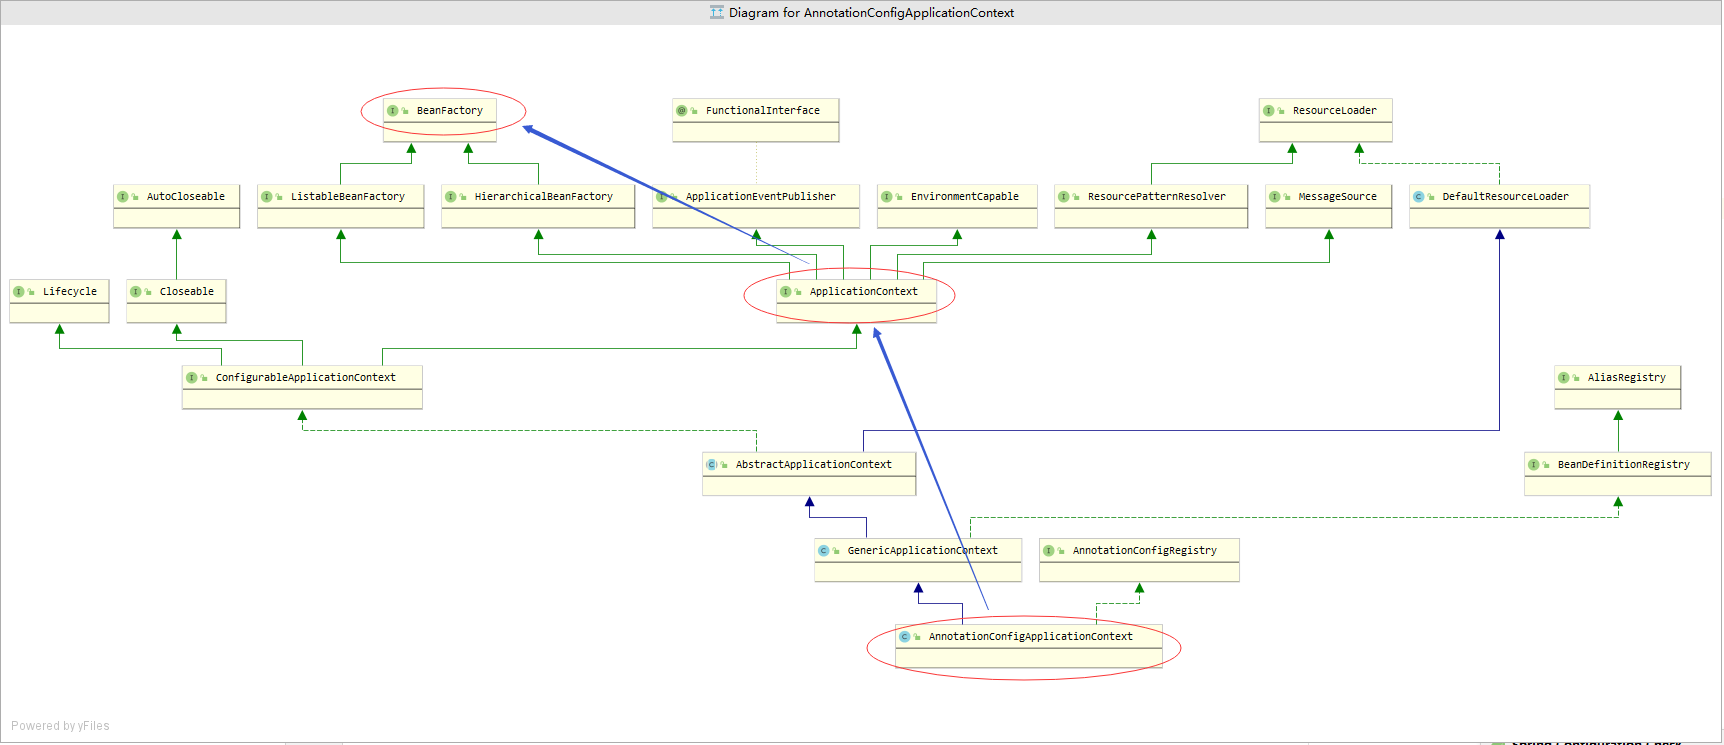1724x745 pixels.
Task: Click the interface icon beside AnnotationConfigRegistry
Action: click(x=1049, y=551)
